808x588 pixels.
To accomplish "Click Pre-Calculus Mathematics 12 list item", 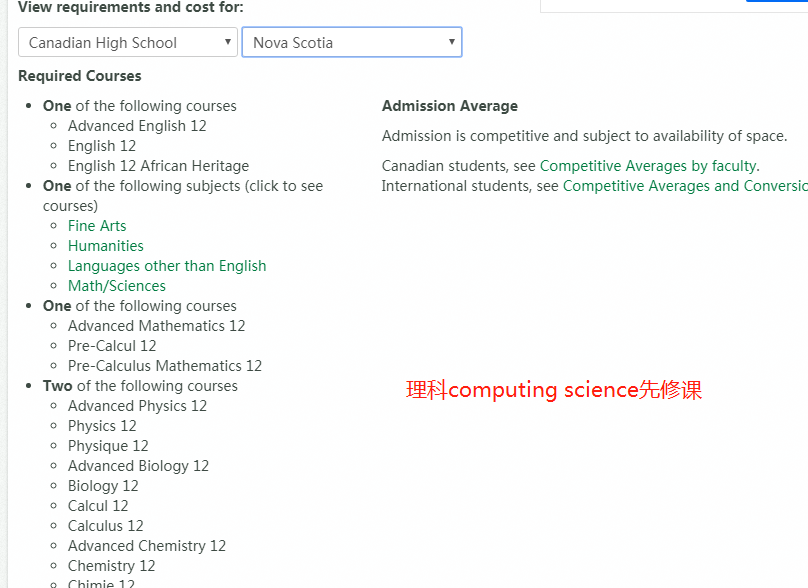I will point(165,366).
